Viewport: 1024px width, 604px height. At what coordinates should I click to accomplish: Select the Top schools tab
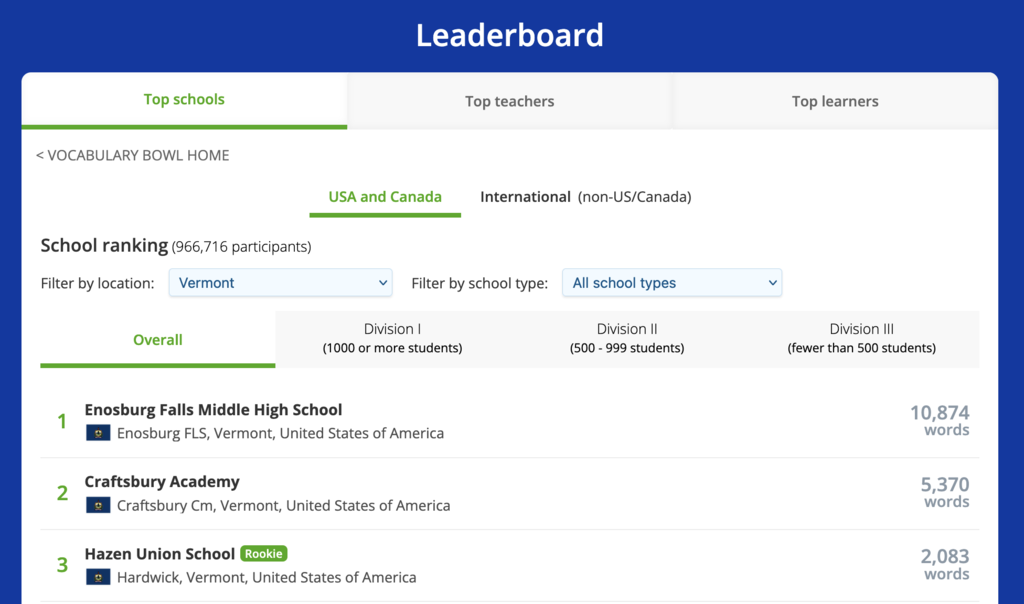click(x=184, y=100)
